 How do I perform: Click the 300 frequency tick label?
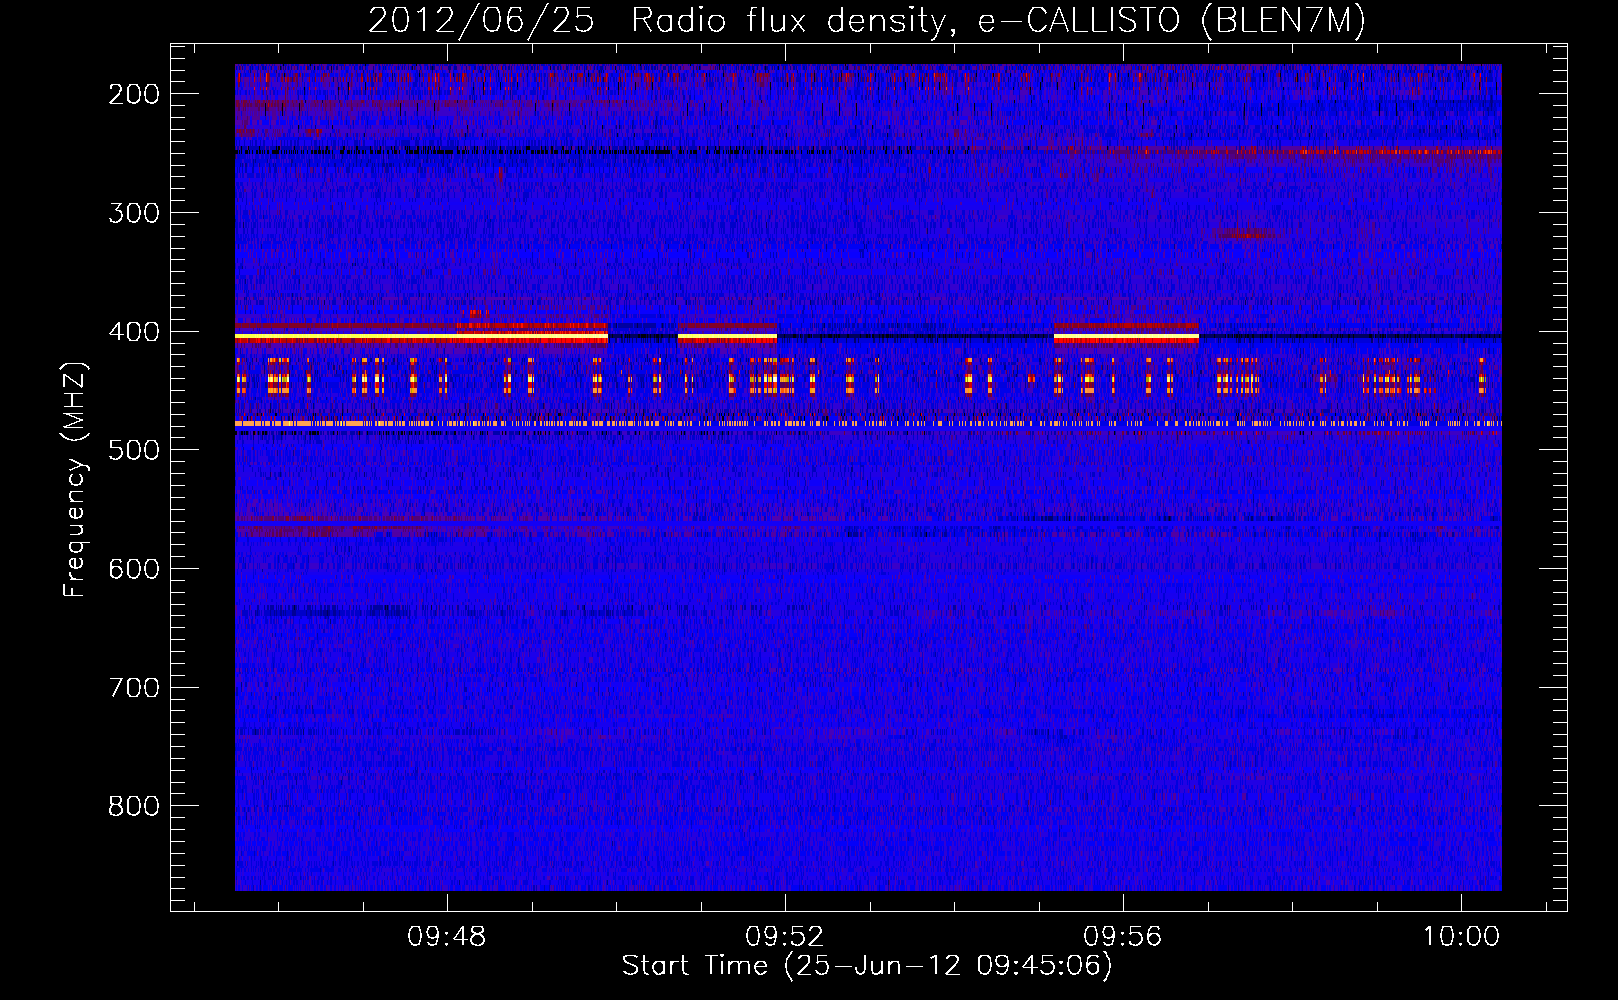pos(133,213)
